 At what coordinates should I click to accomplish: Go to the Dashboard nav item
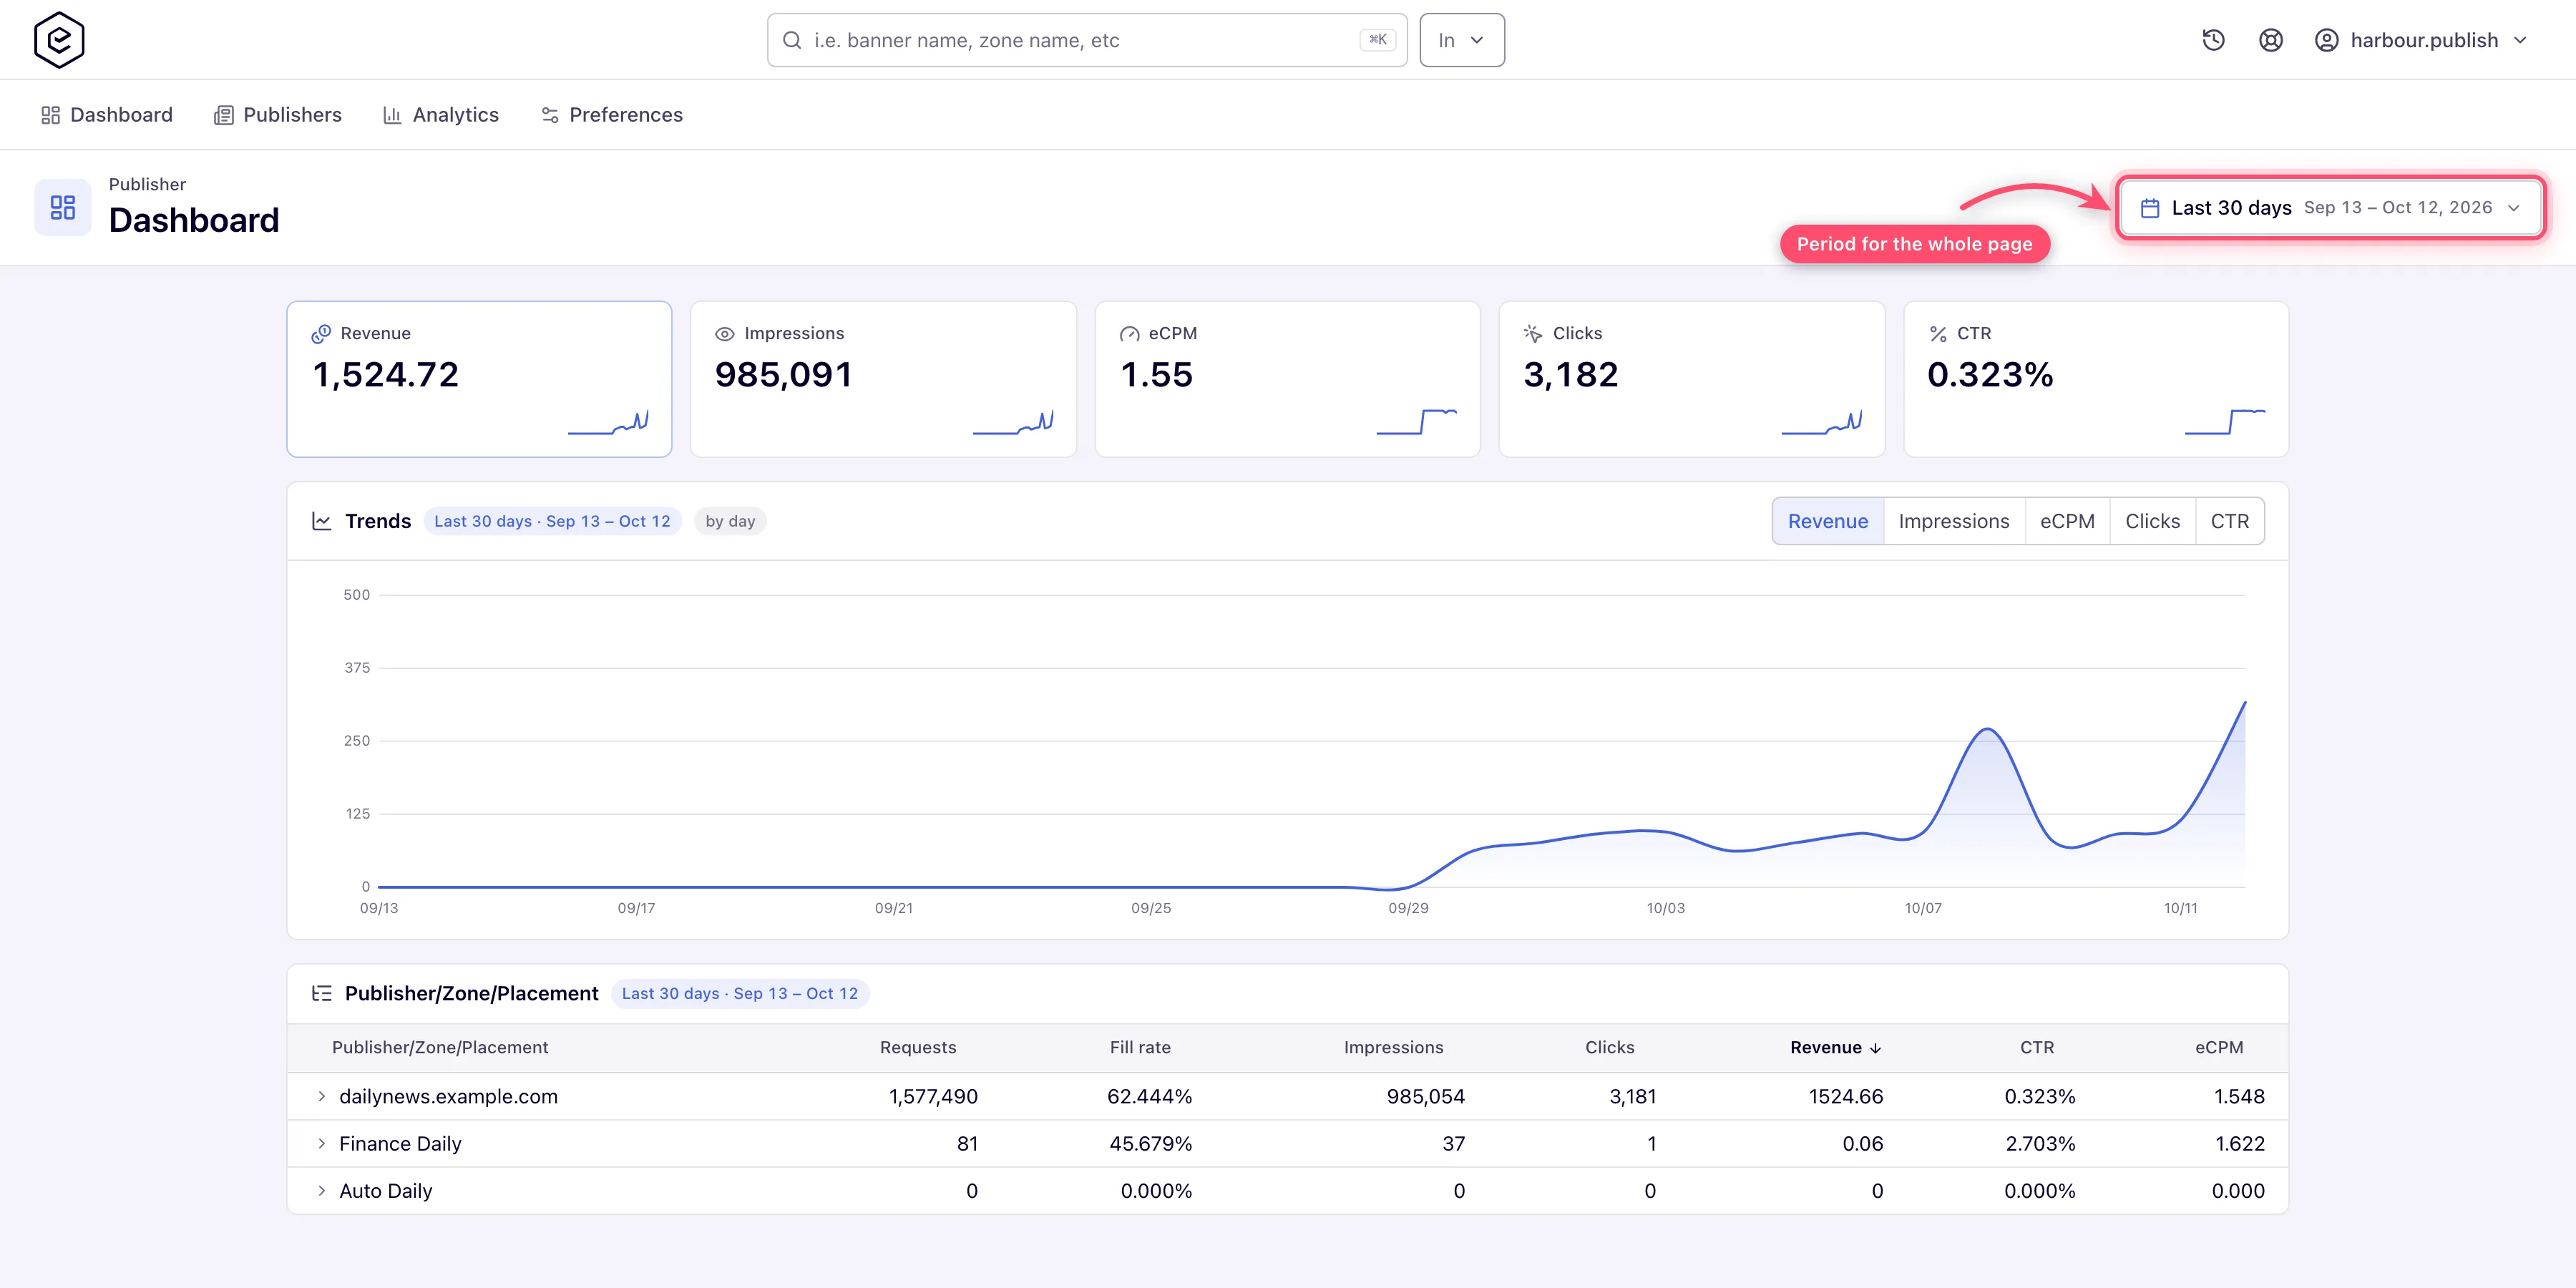tap(107, 115)
